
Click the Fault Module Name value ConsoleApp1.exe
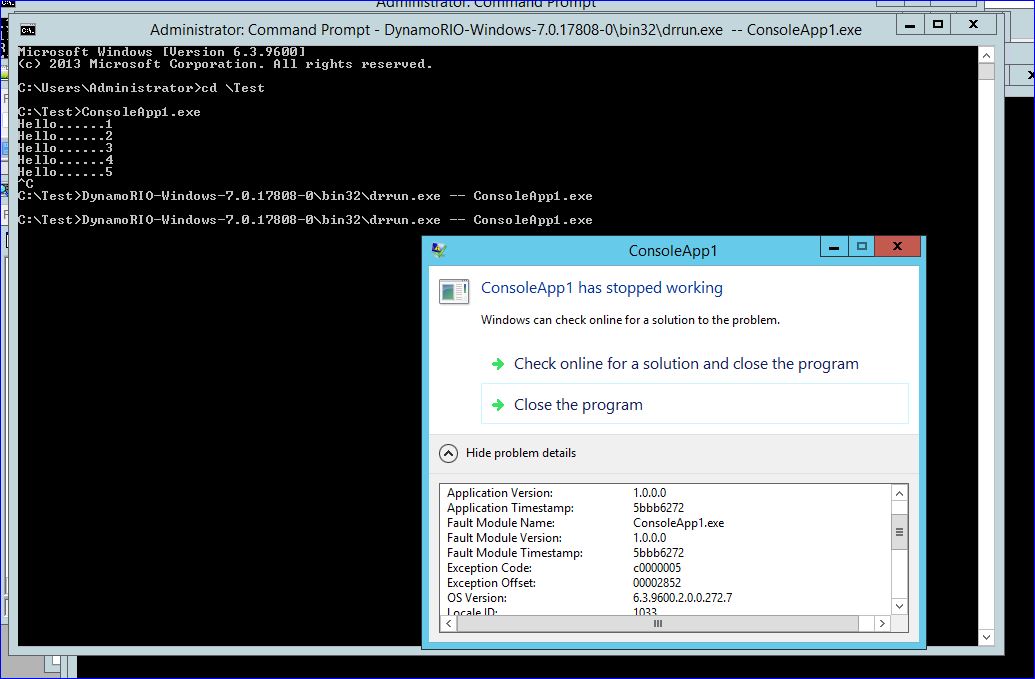point(679,523)
